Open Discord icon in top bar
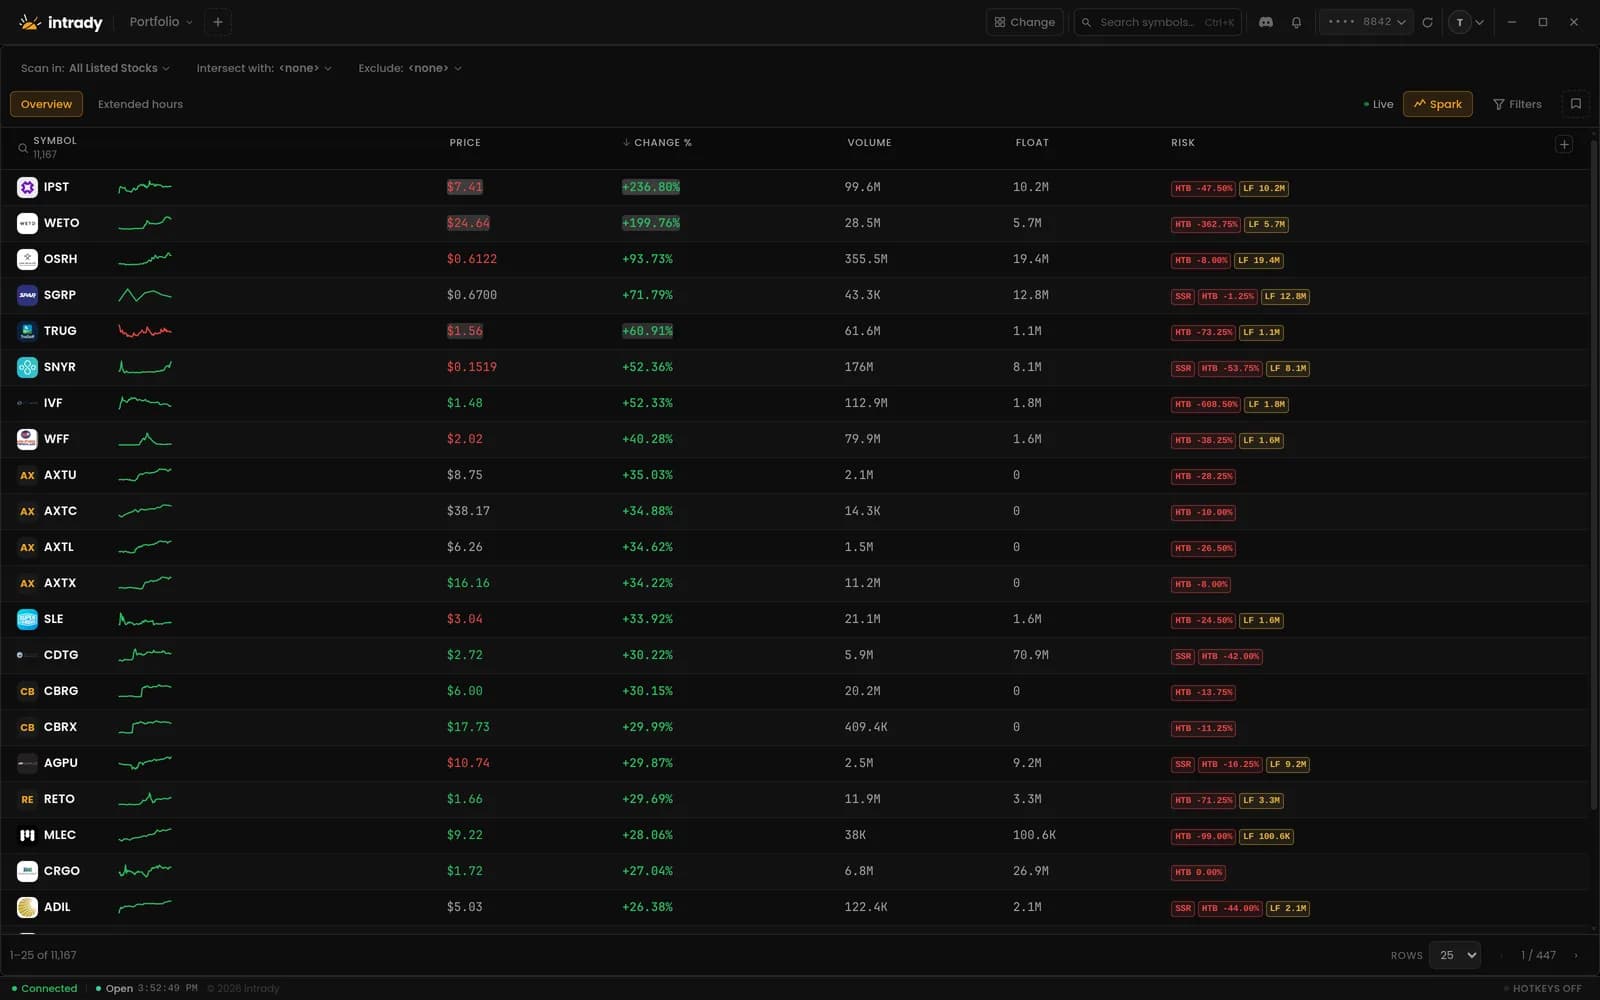The image size is (1600, 1000). point(1266,22)
